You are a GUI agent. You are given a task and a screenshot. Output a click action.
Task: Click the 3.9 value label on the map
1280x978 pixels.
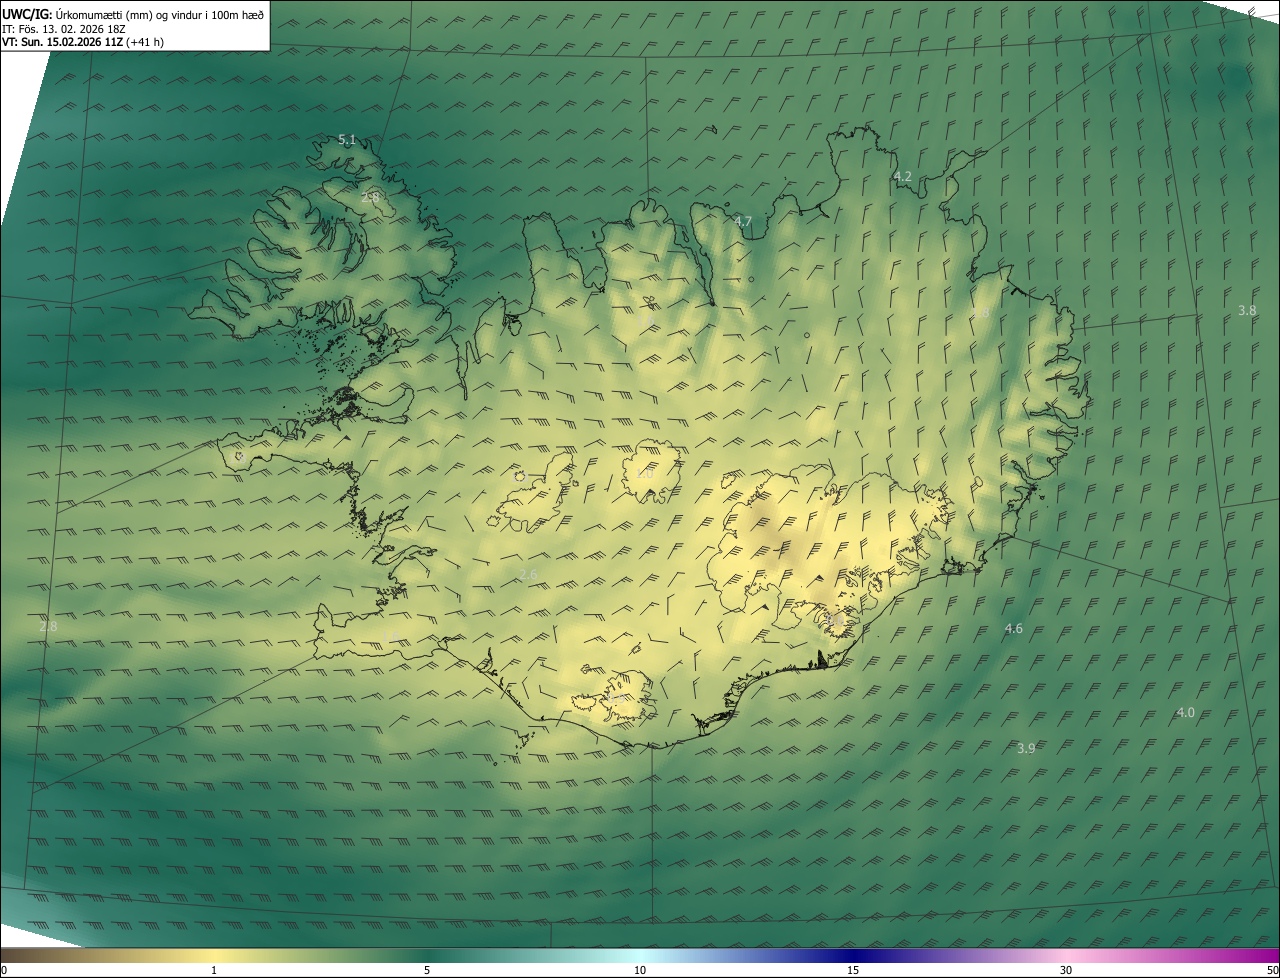tap(1026, 748)
